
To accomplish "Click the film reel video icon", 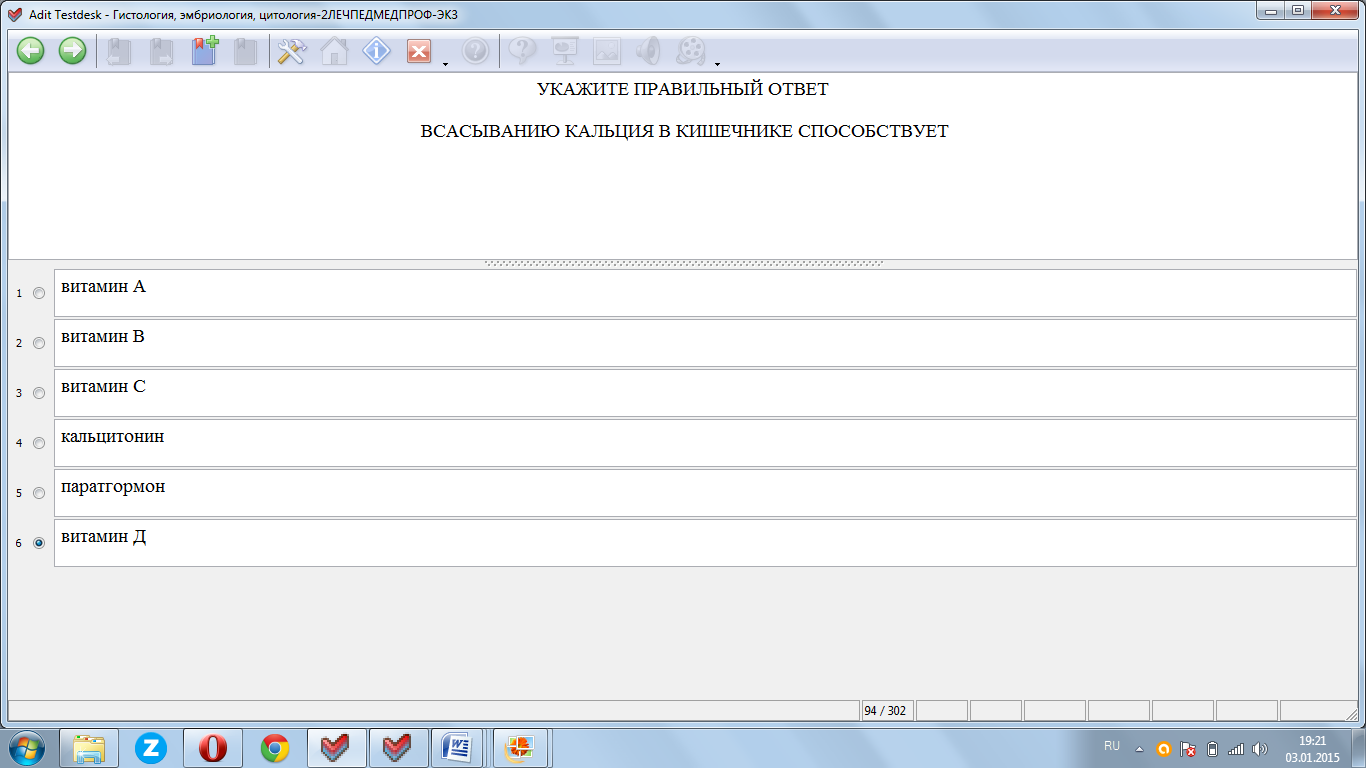I will coord(691,51).
